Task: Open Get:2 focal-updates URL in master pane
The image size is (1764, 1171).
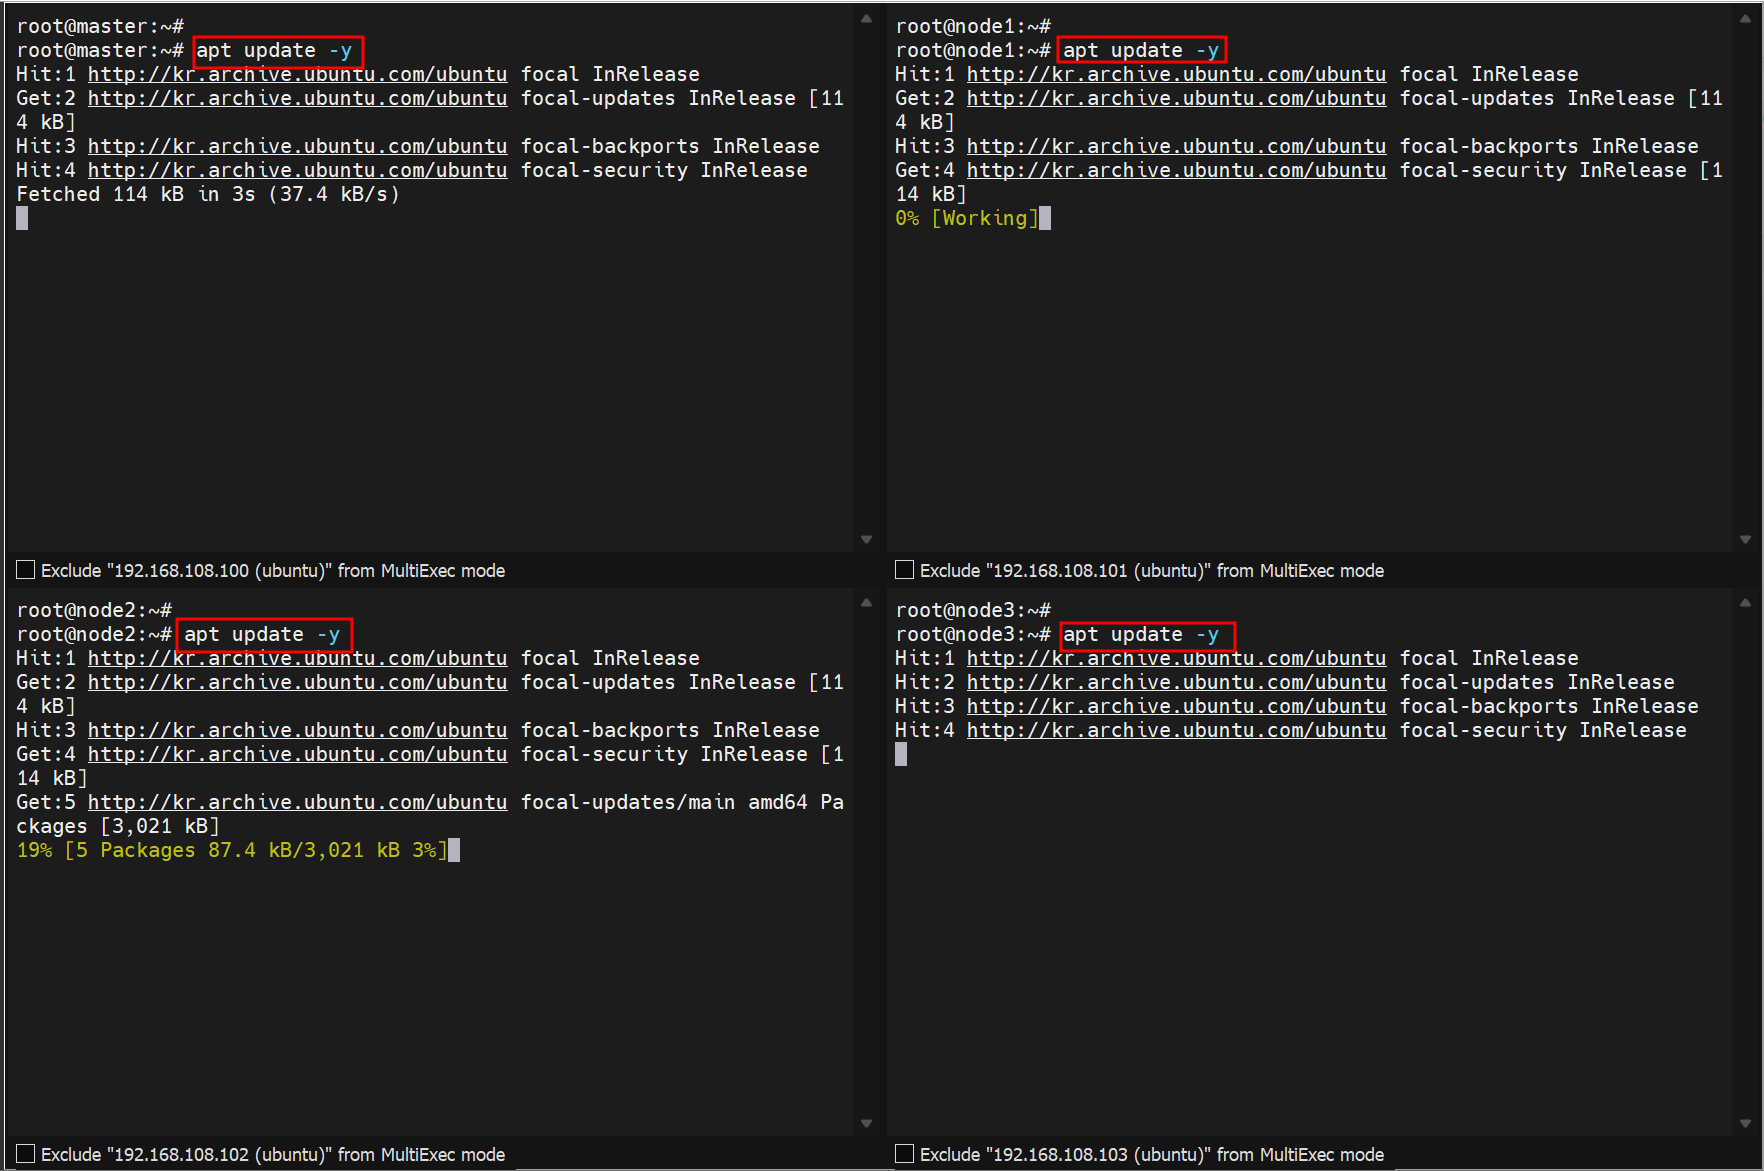Action: [x=297, y=98]
